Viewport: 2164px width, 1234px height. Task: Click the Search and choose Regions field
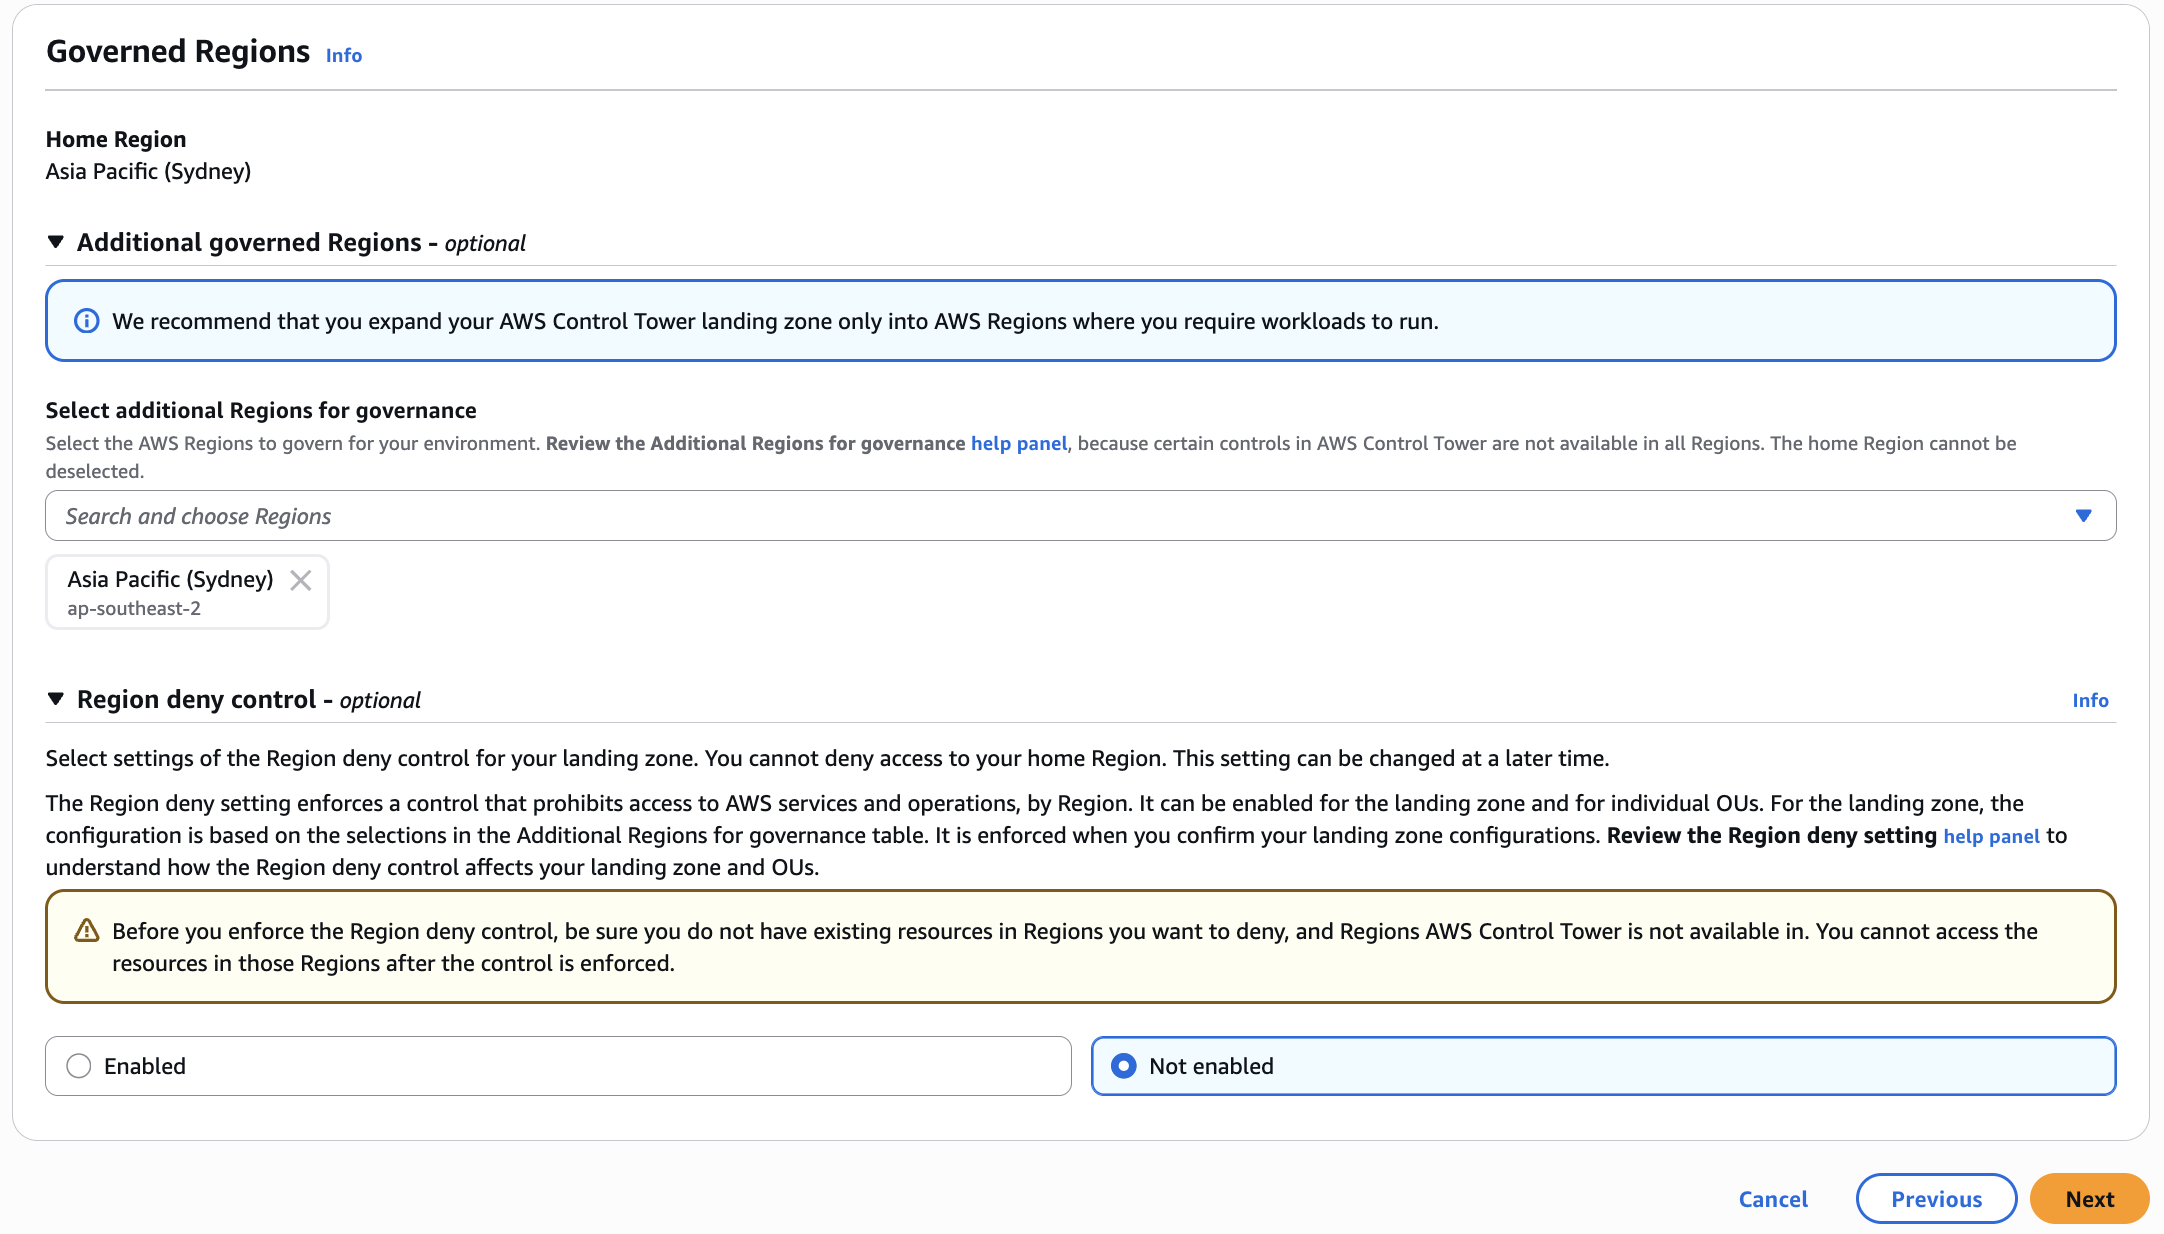point(1000,516)
